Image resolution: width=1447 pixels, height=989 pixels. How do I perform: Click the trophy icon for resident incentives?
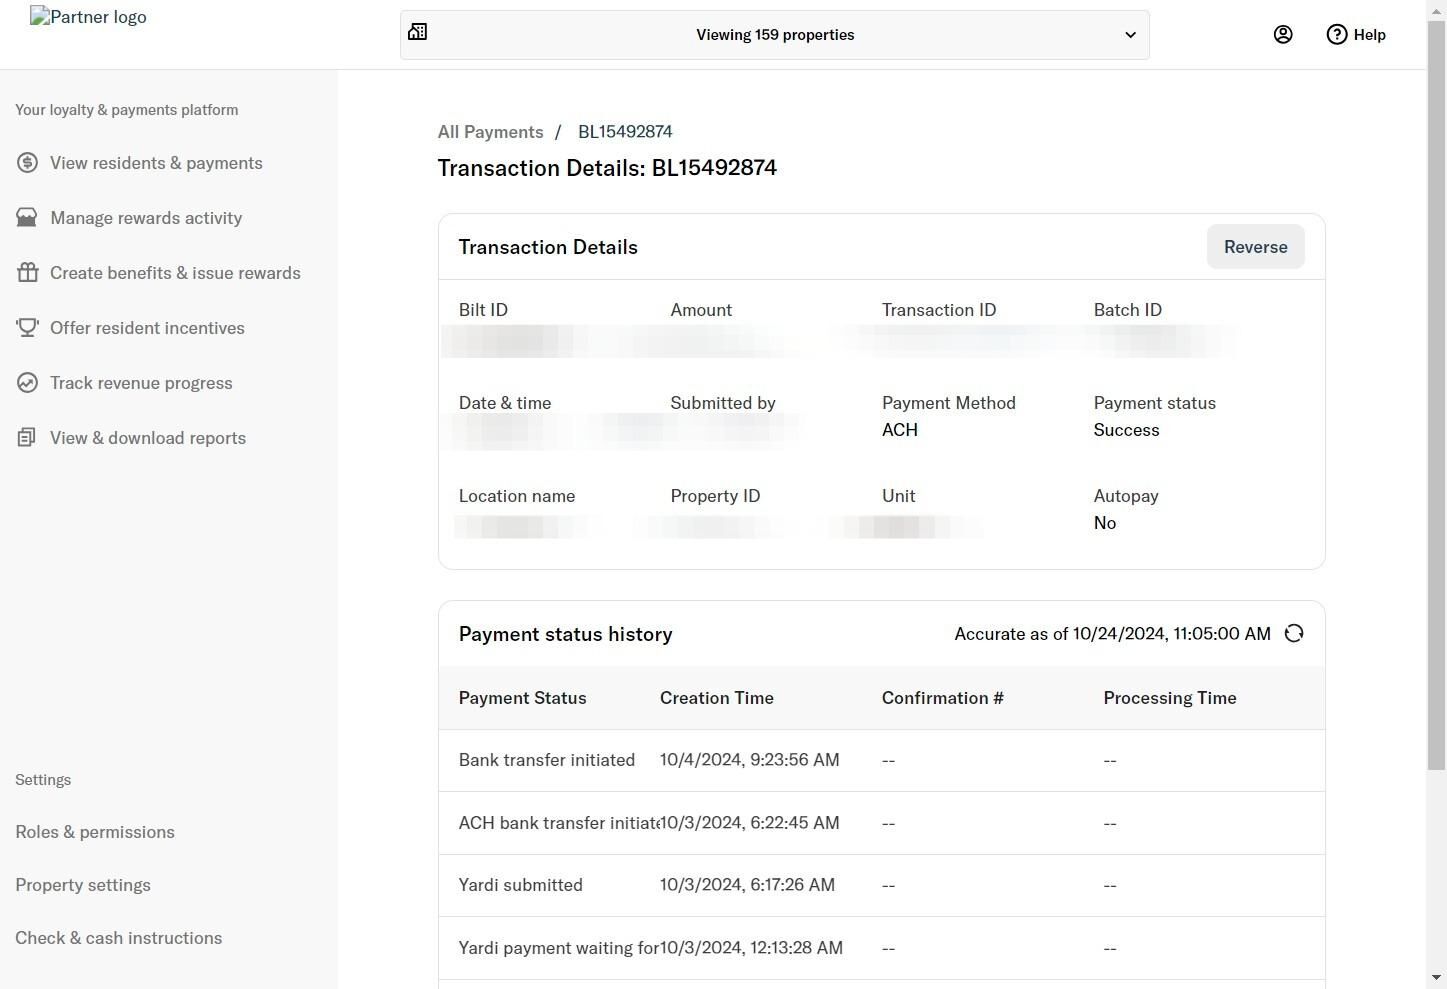click(x=27, y=328)
